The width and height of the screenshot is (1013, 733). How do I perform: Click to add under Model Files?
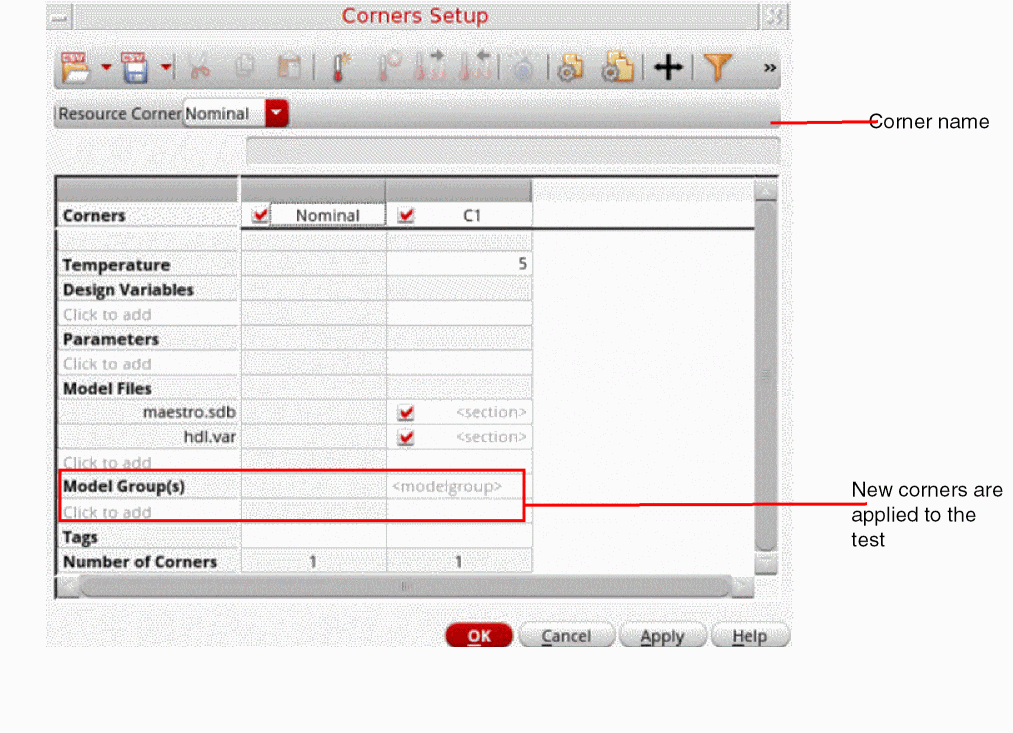pyautogui.click(x=107, y=462)
